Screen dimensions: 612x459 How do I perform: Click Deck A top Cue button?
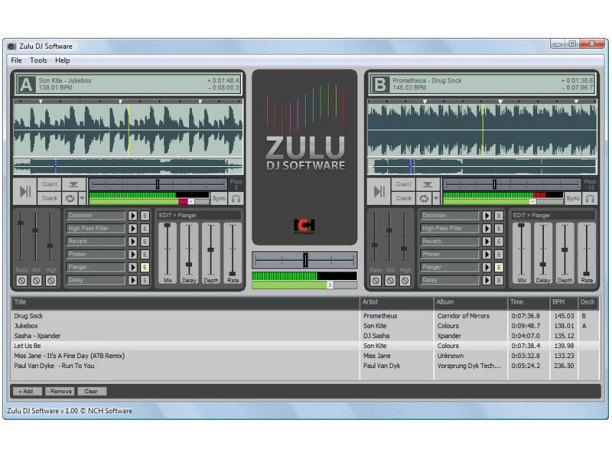[49, 184]
